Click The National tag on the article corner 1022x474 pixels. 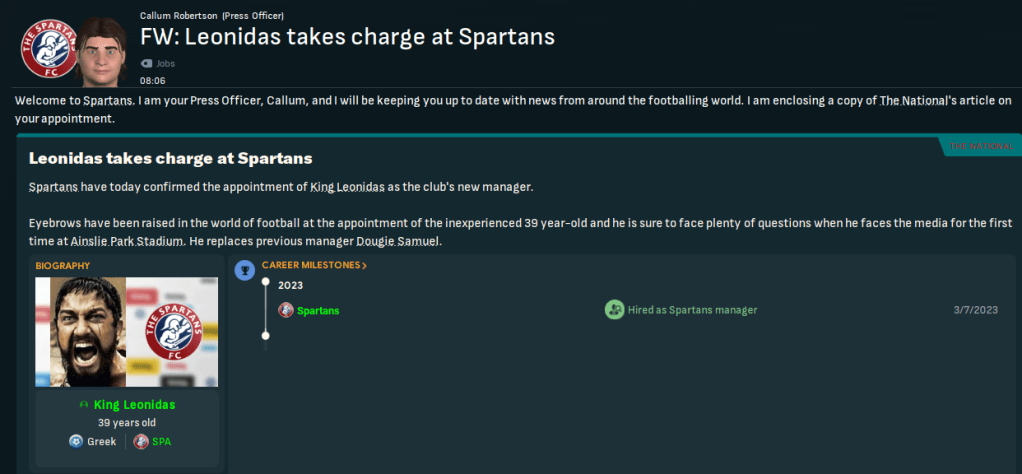tap(978, 147)
